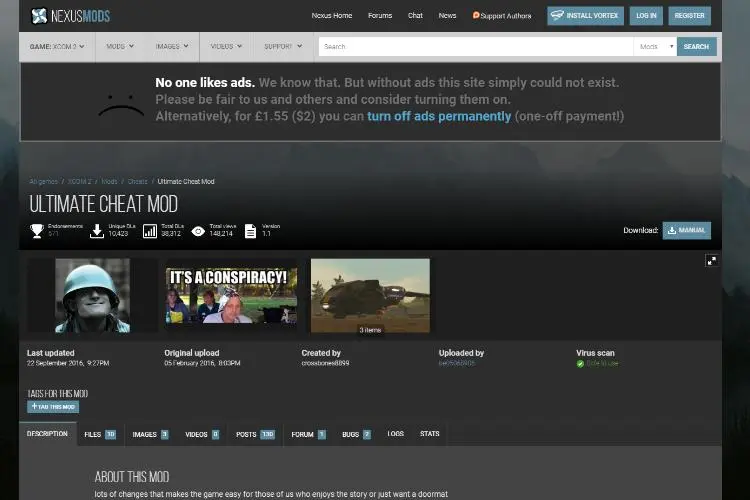Switch to the FILES tab
Viewport: 750px width, 500px height.
click(x=100, y=434)
